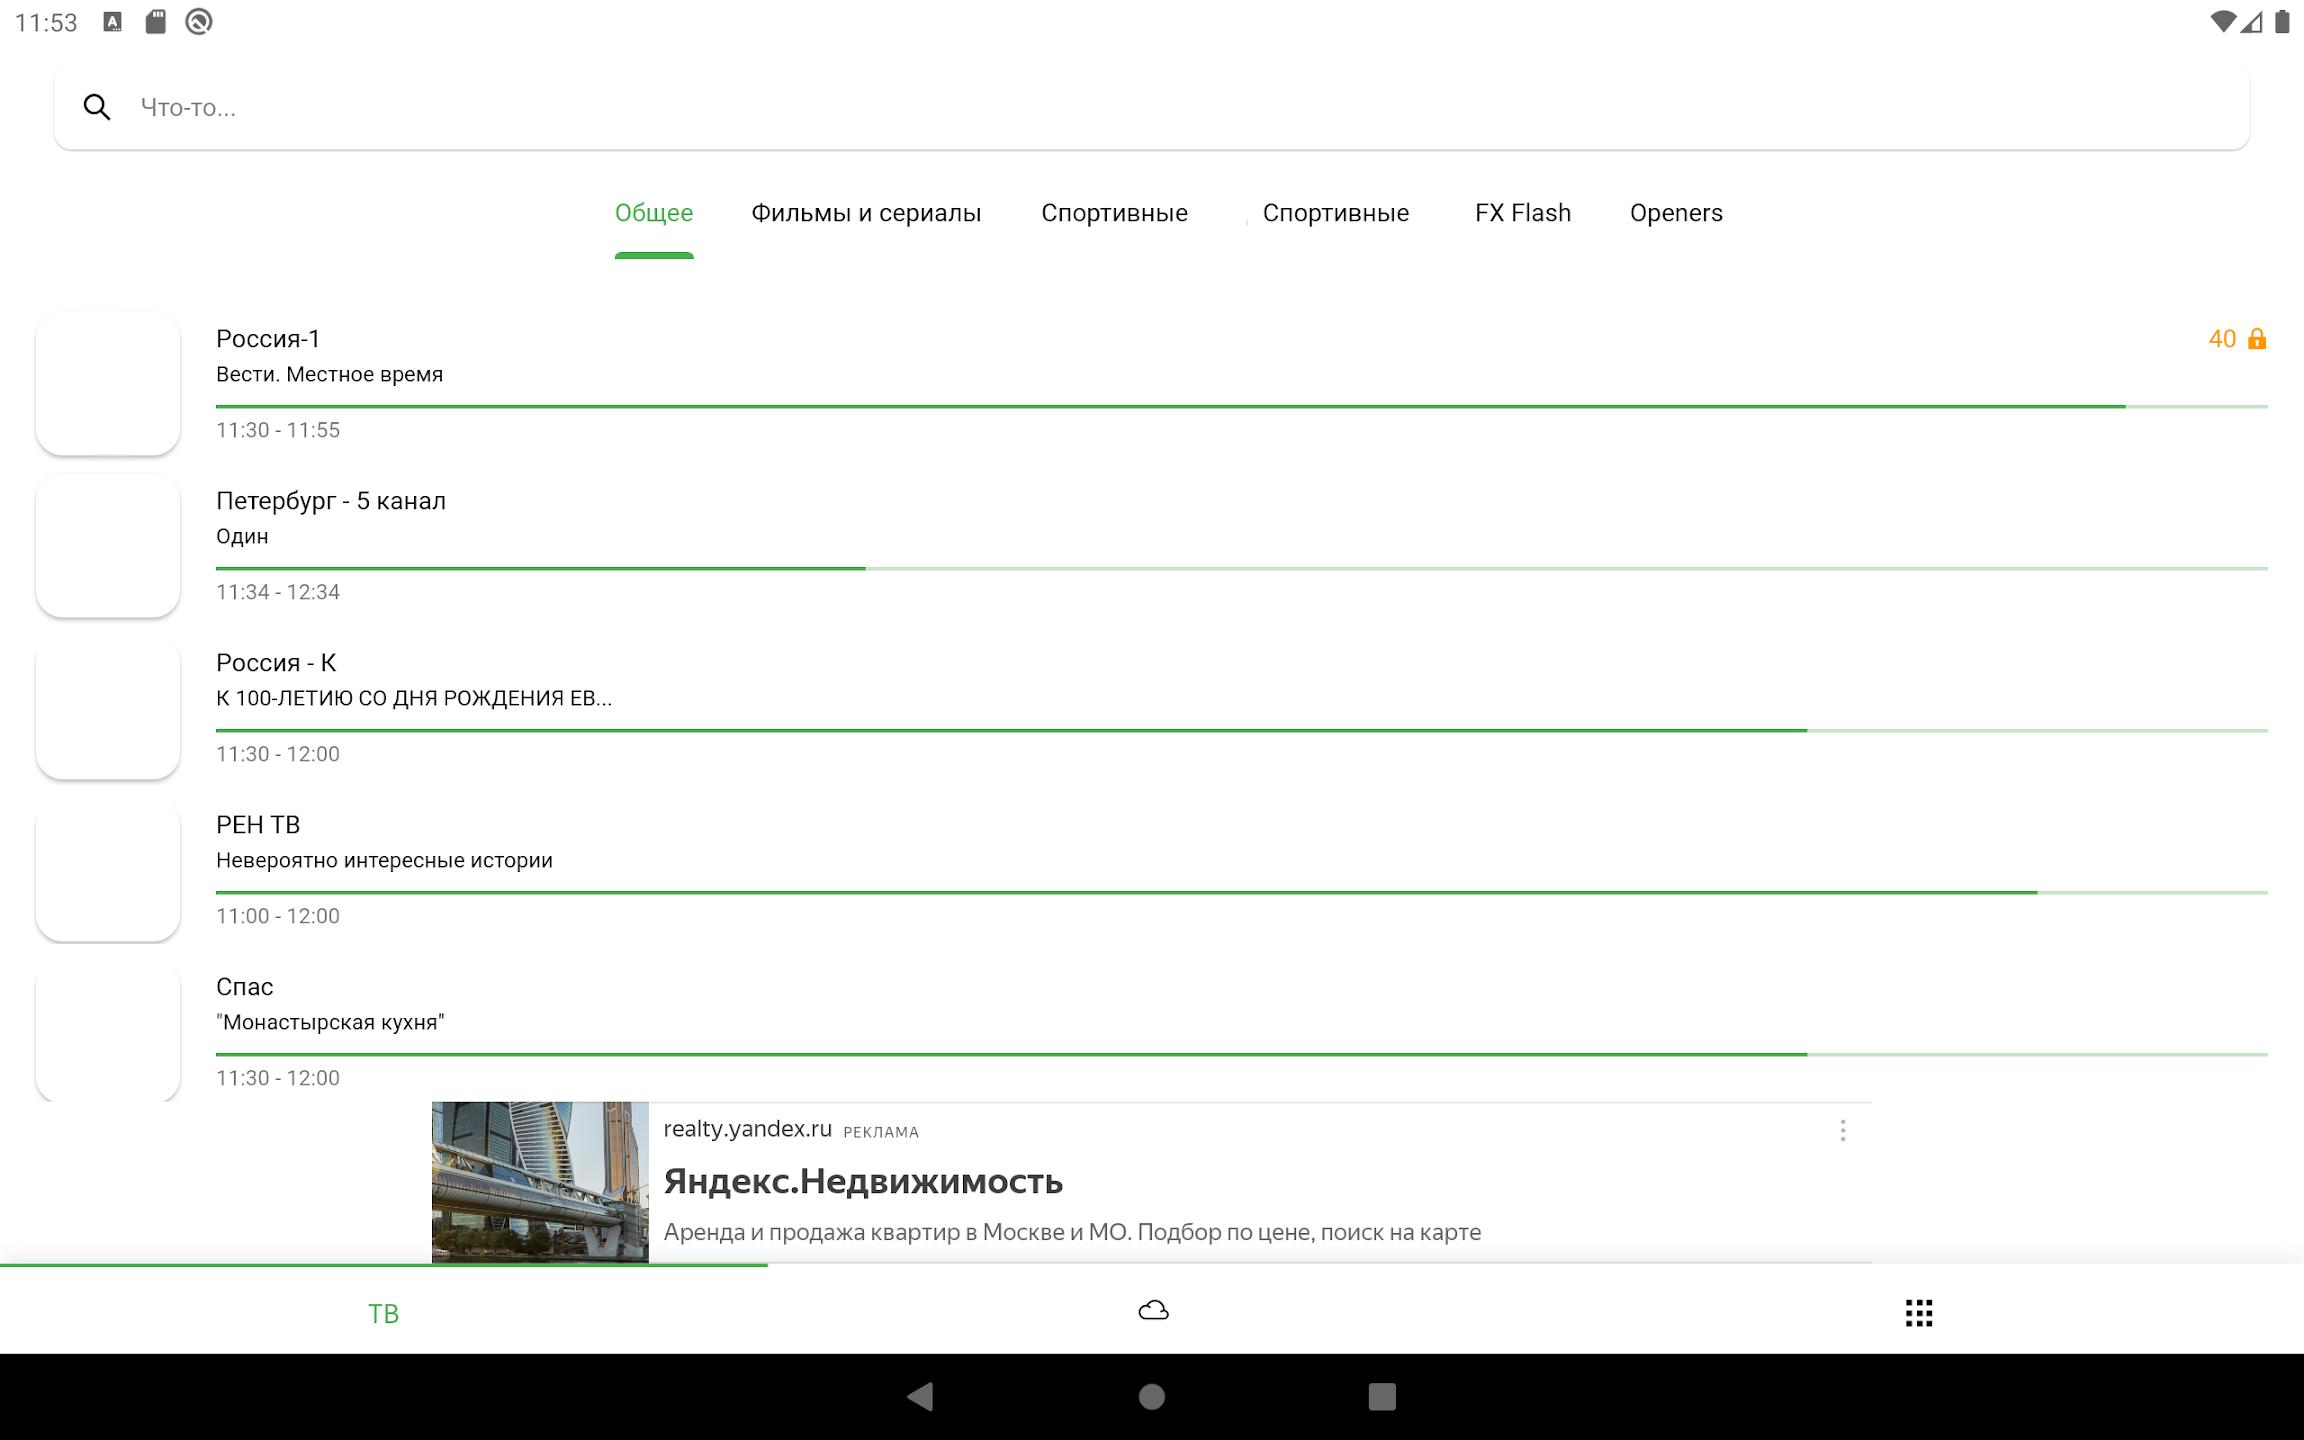Open the cloud tab icon

pyautogui.click(x=1153, y=1311)
